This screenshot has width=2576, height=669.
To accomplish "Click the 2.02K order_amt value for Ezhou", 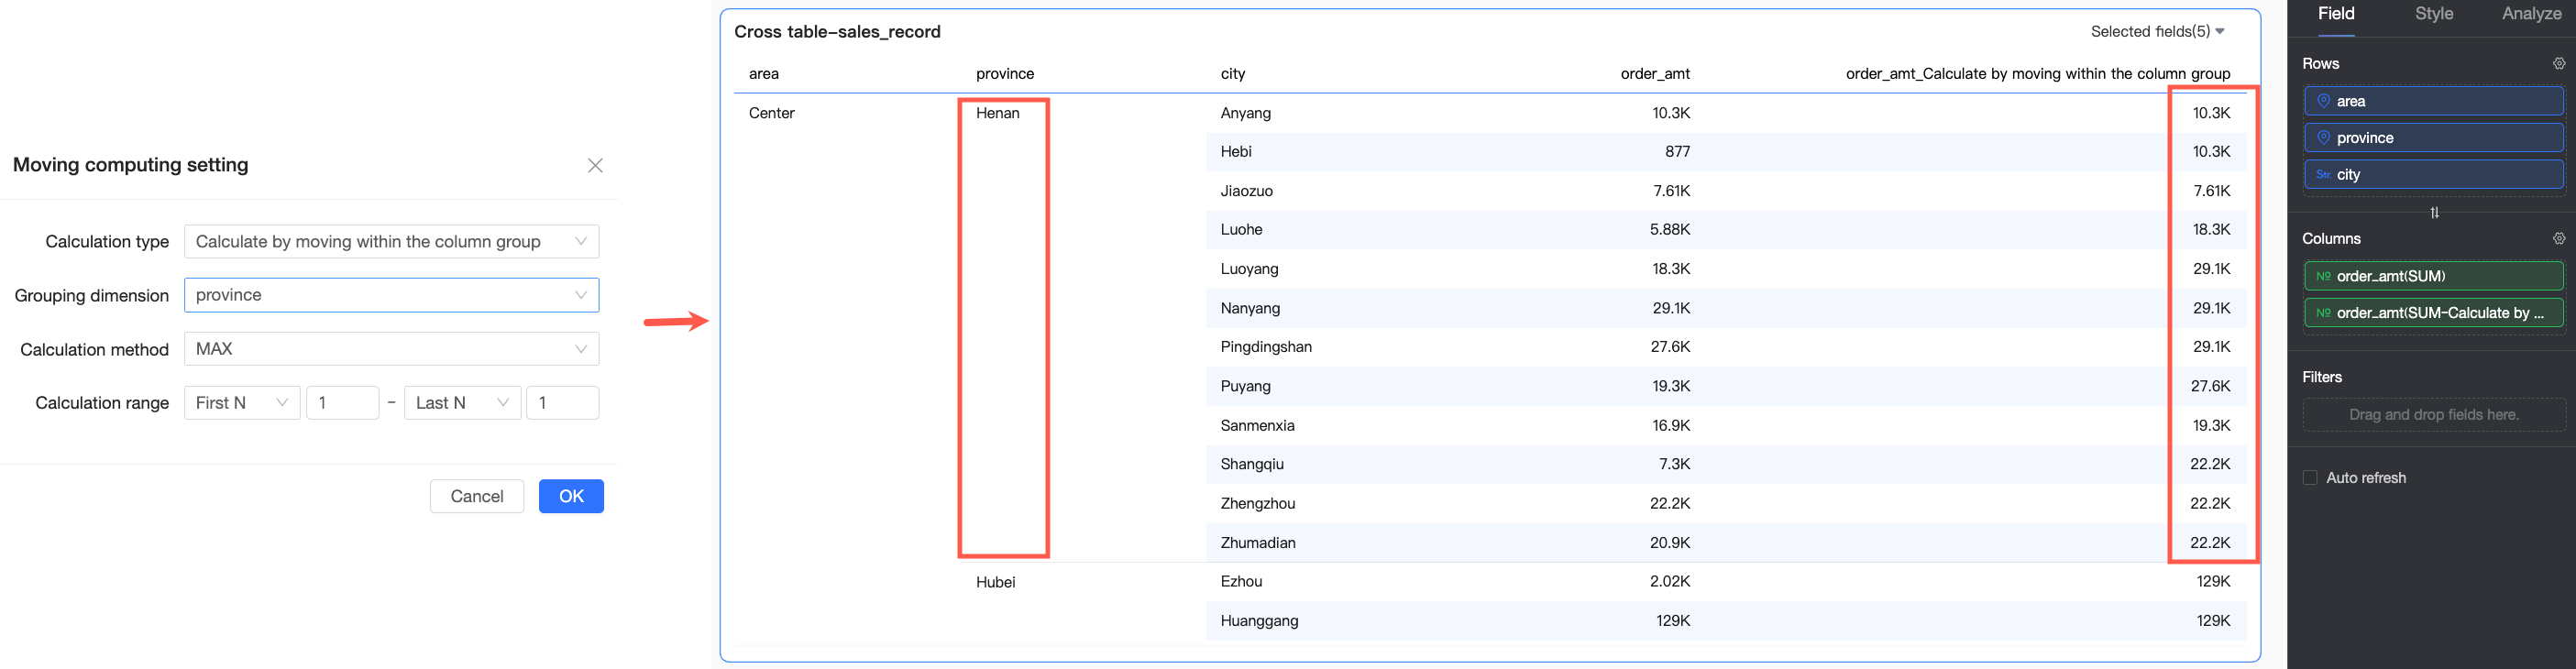I will coord(1670,582).
